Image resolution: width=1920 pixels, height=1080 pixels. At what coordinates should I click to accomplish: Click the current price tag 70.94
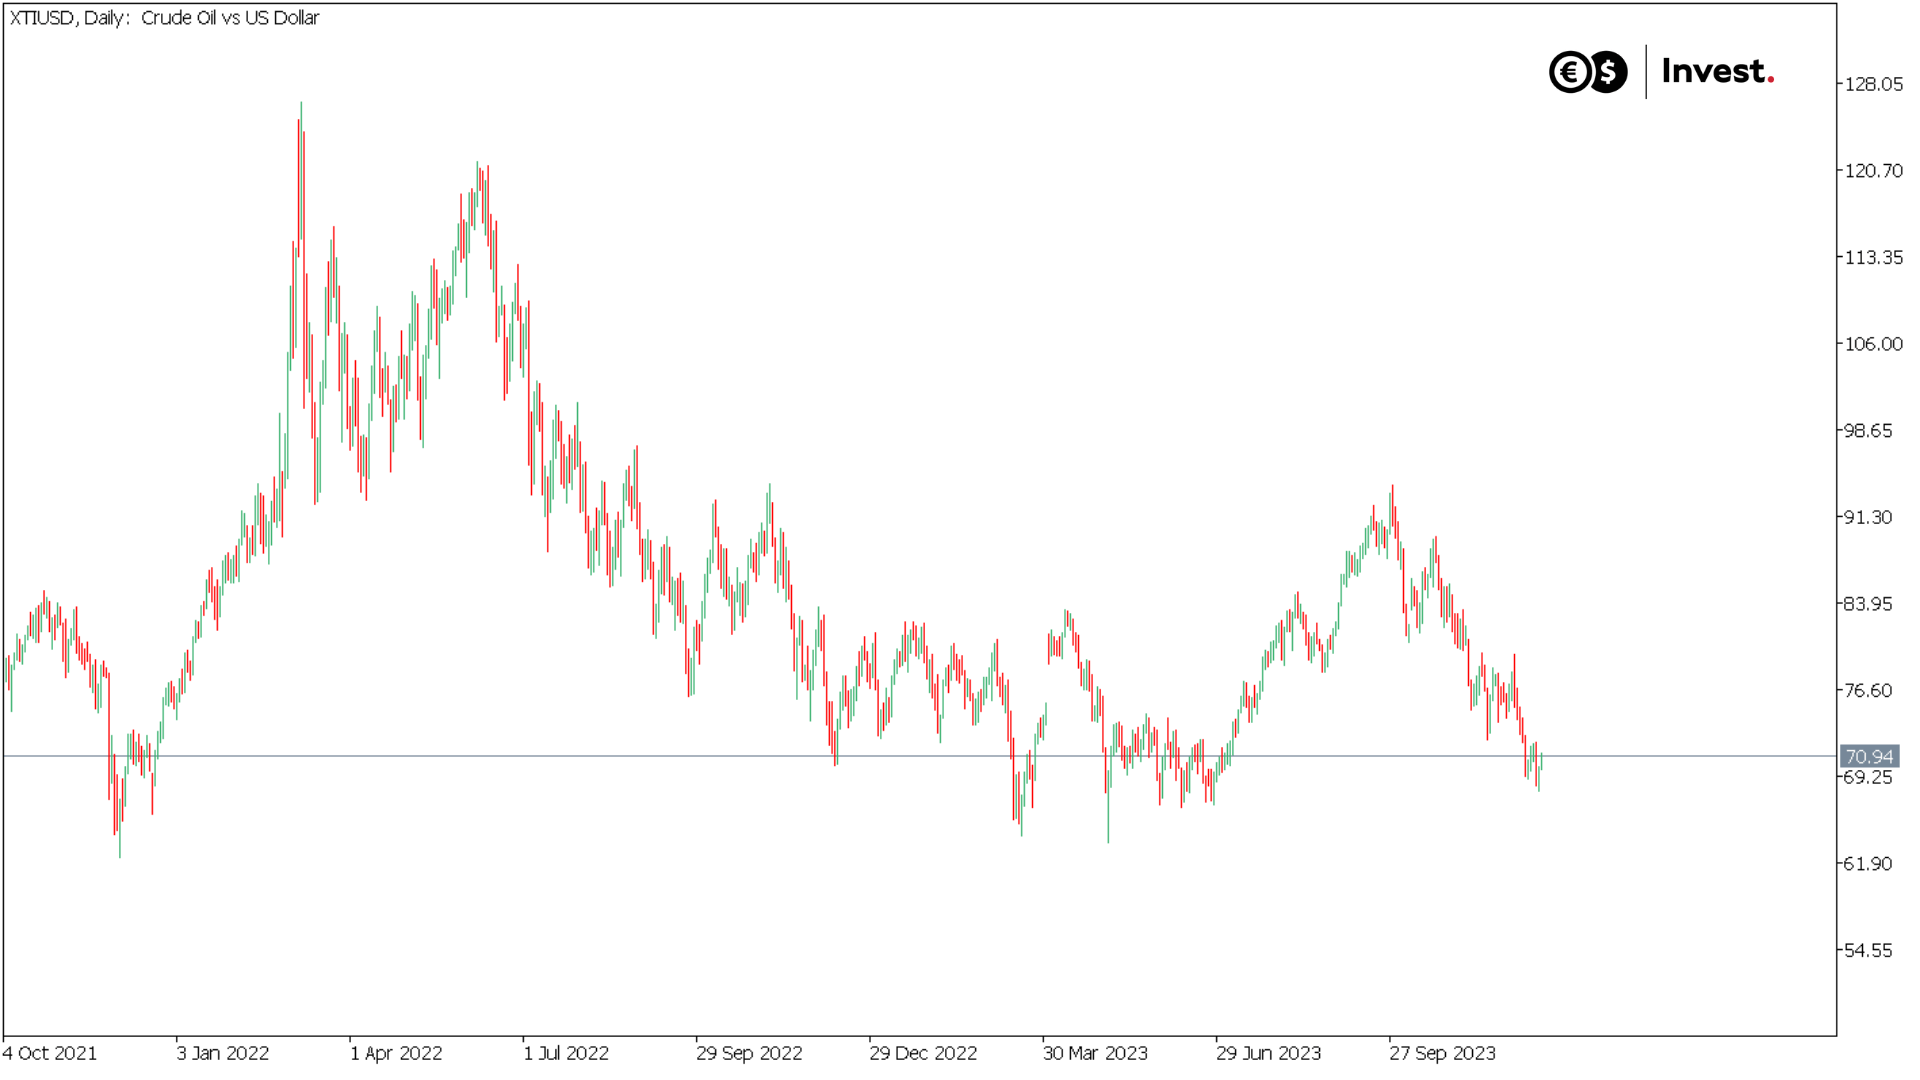(x=1869, y=757)
